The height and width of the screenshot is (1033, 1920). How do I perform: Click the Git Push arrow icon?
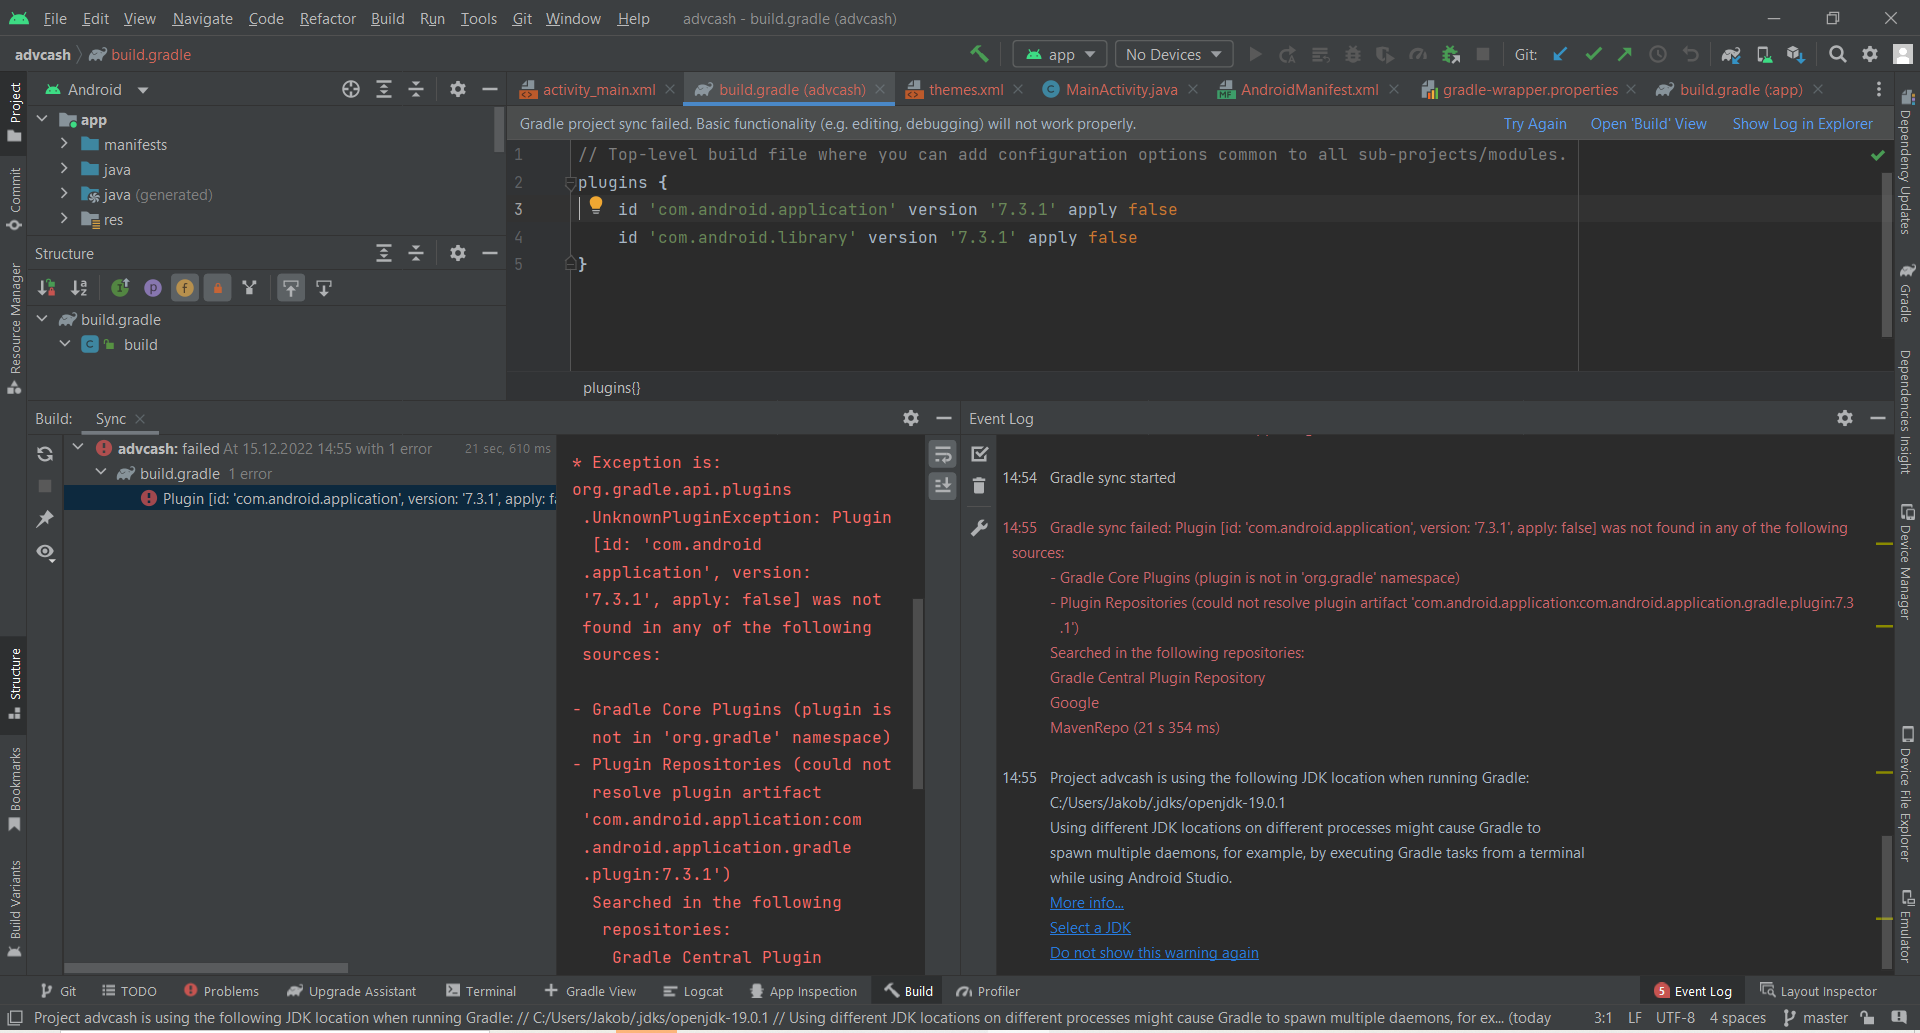tap(1625, 54)
